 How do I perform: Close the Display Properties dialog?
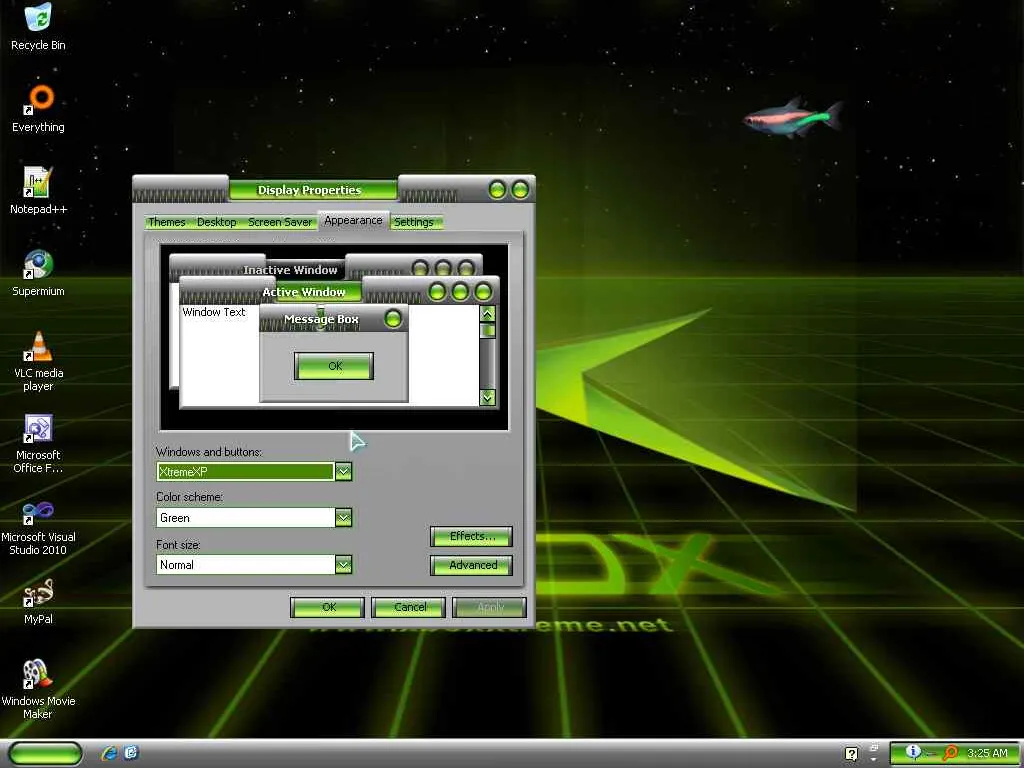520,190
